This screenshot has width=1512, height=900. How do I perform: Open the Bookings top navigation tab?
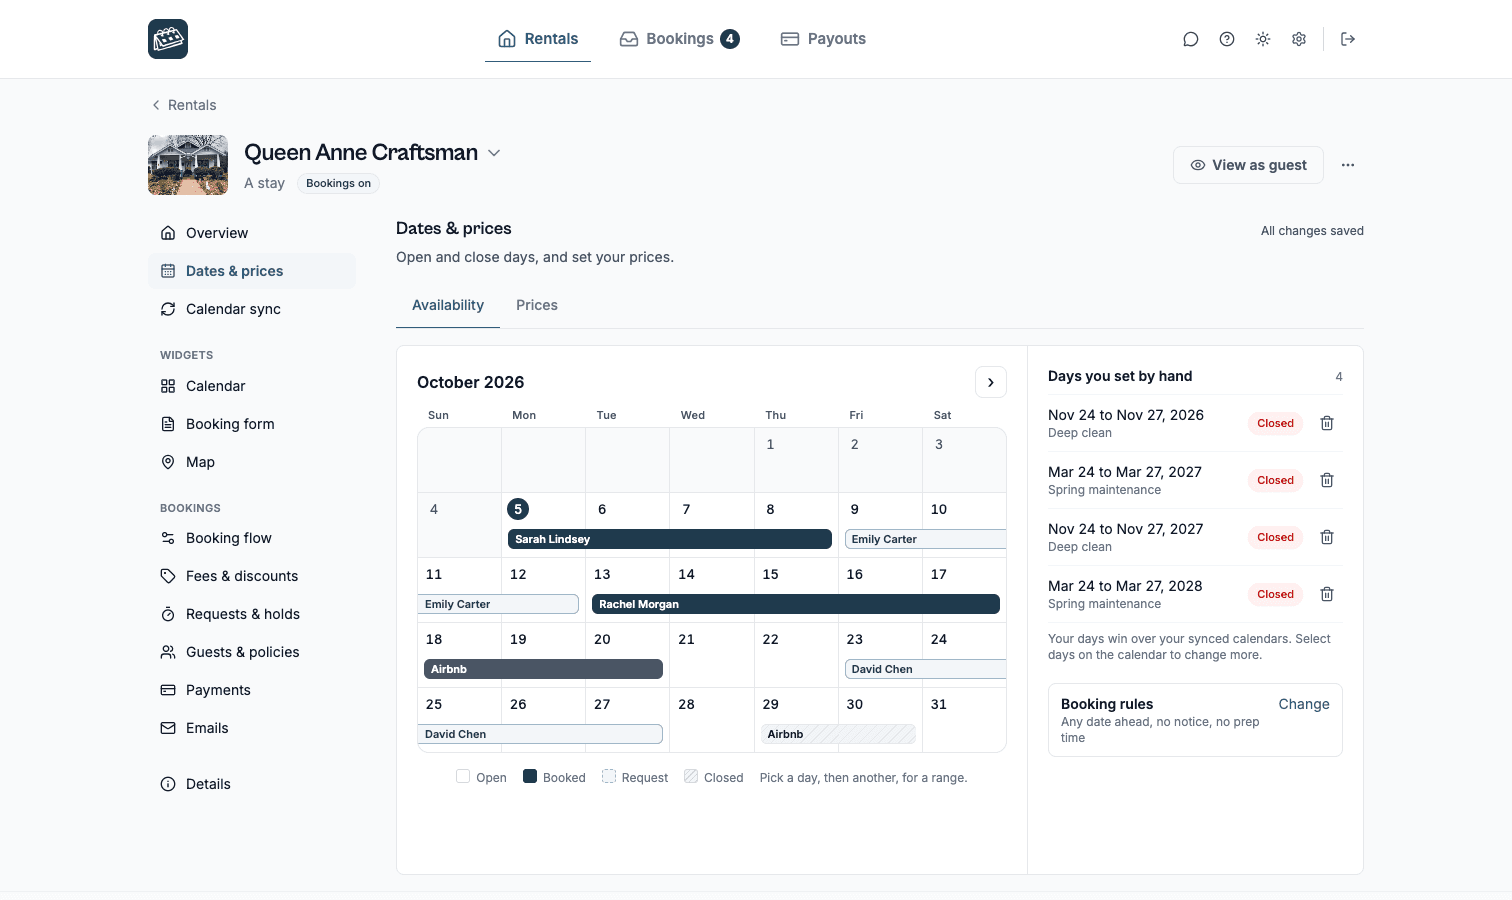(x=680, y=39)
